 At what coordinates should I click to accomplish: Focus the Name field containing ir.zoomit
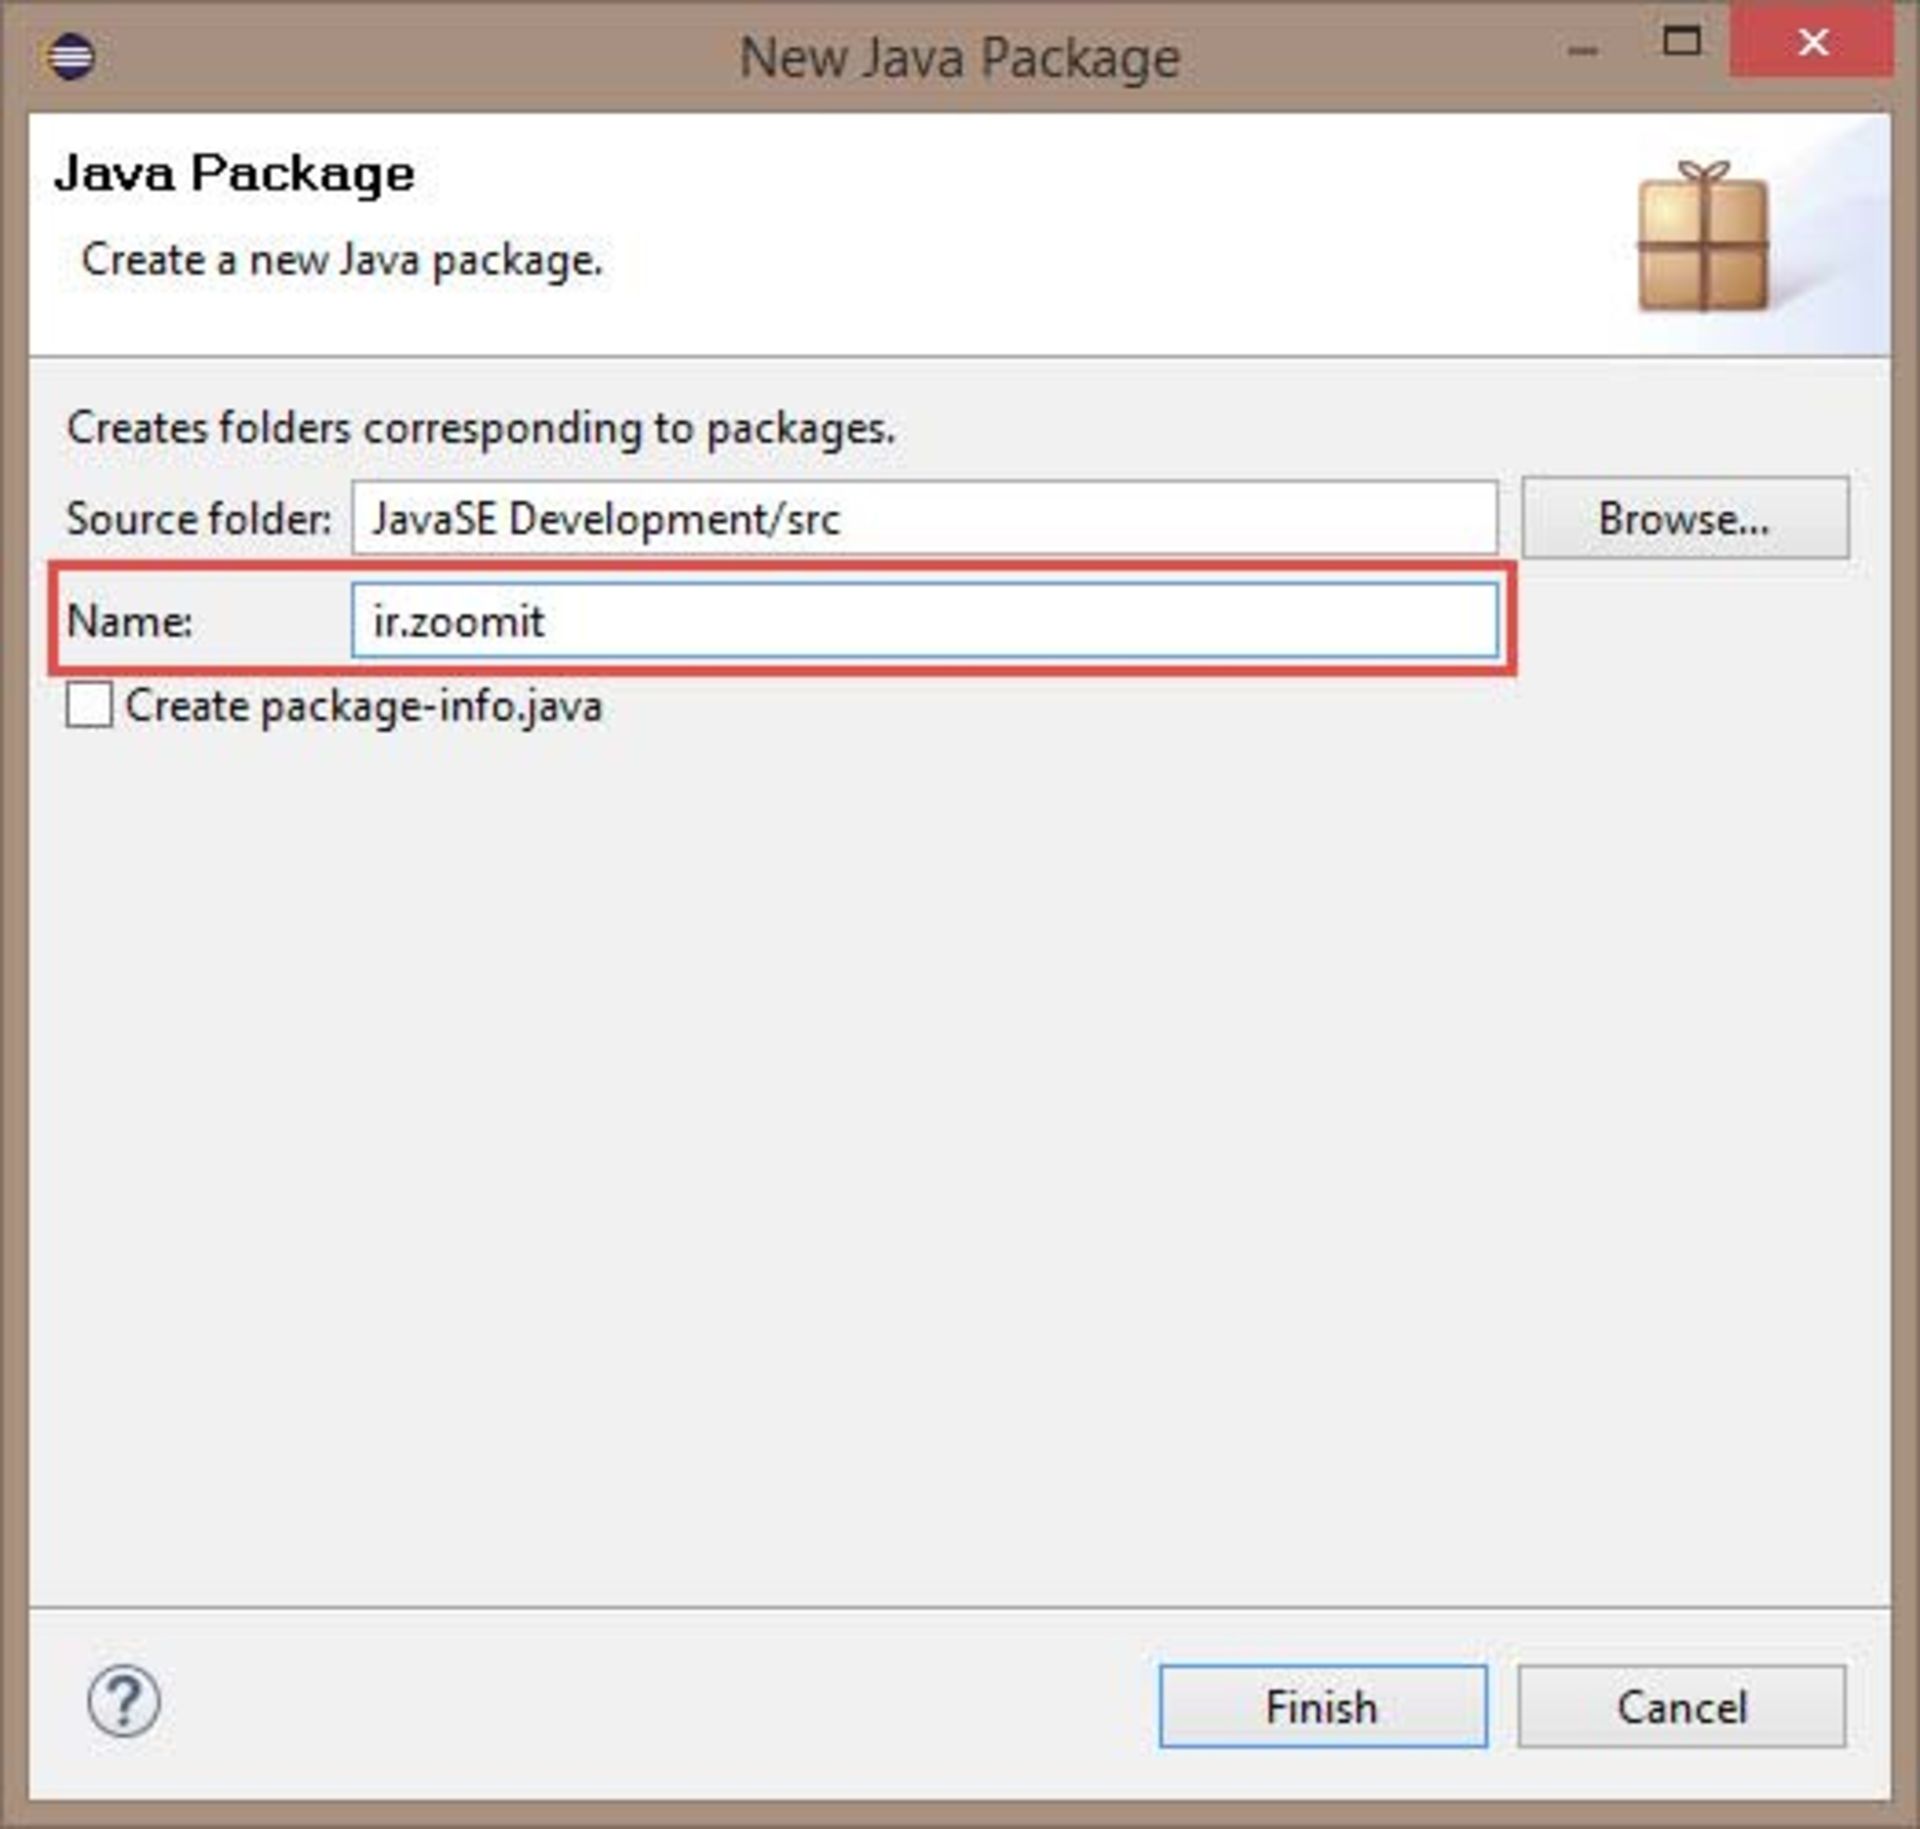(x=924, y=621)
